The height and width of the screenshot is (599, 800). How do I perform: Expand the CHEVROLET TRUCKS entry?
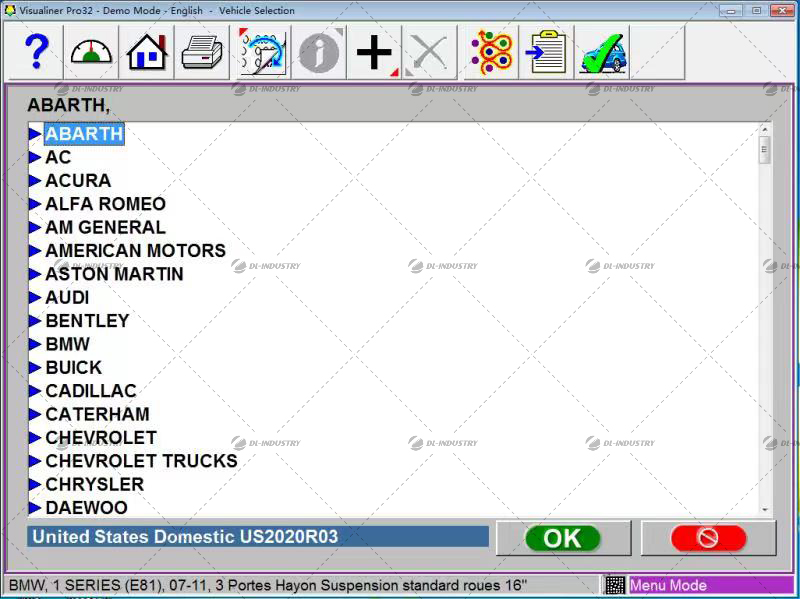coord(140,461)
